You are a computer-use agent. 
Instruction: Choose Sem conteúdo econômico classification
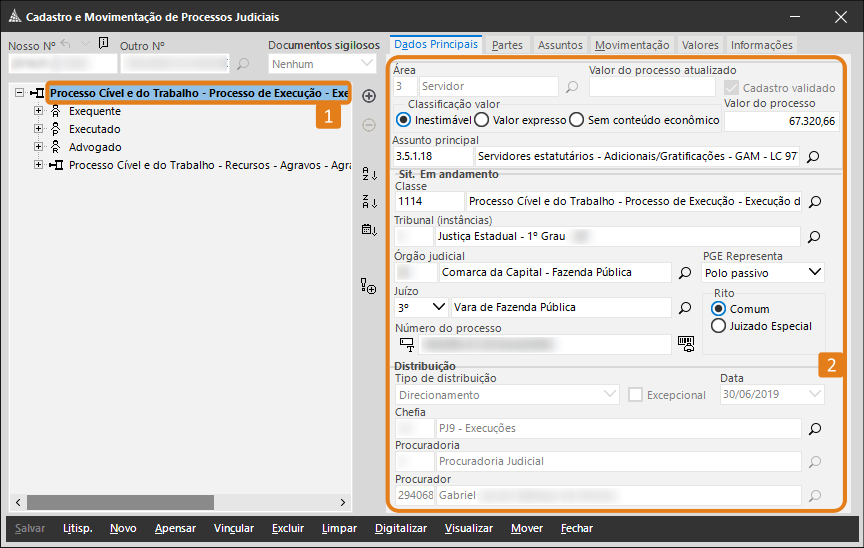click(x=576, y=120)
